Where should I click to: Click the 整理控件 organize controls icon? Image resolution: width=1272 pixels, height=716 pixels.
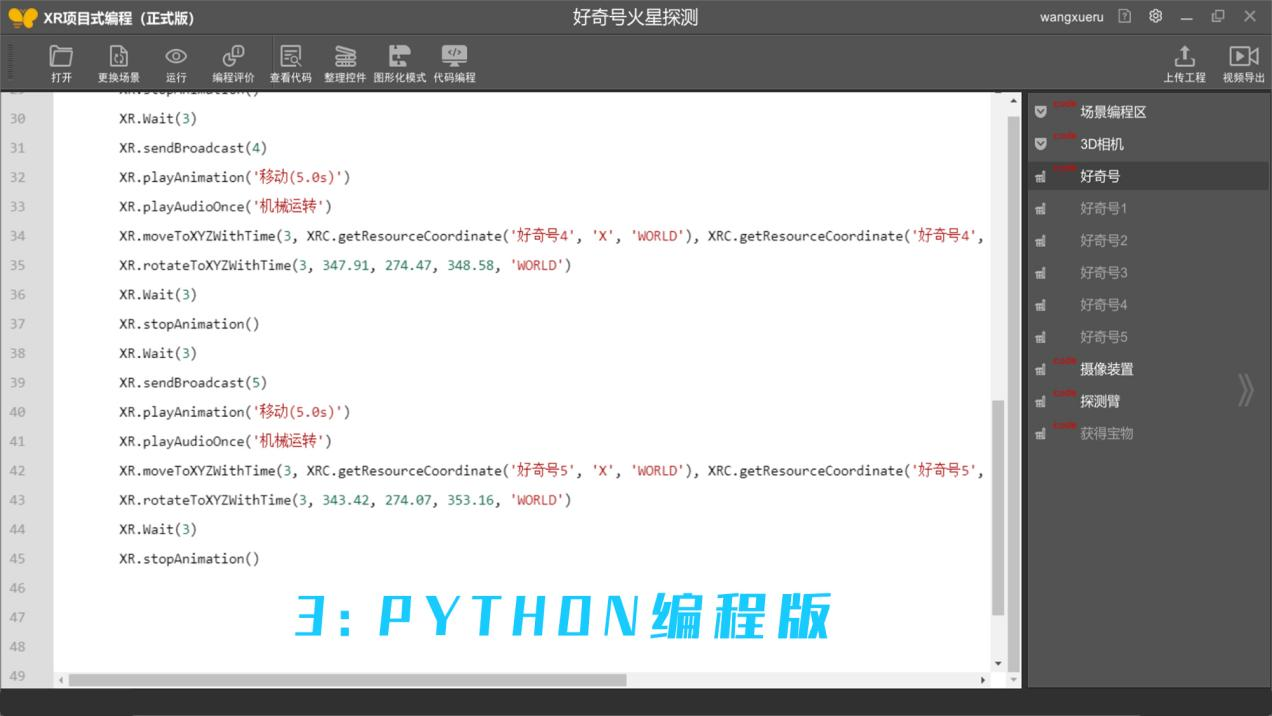(x=345, y=62)
